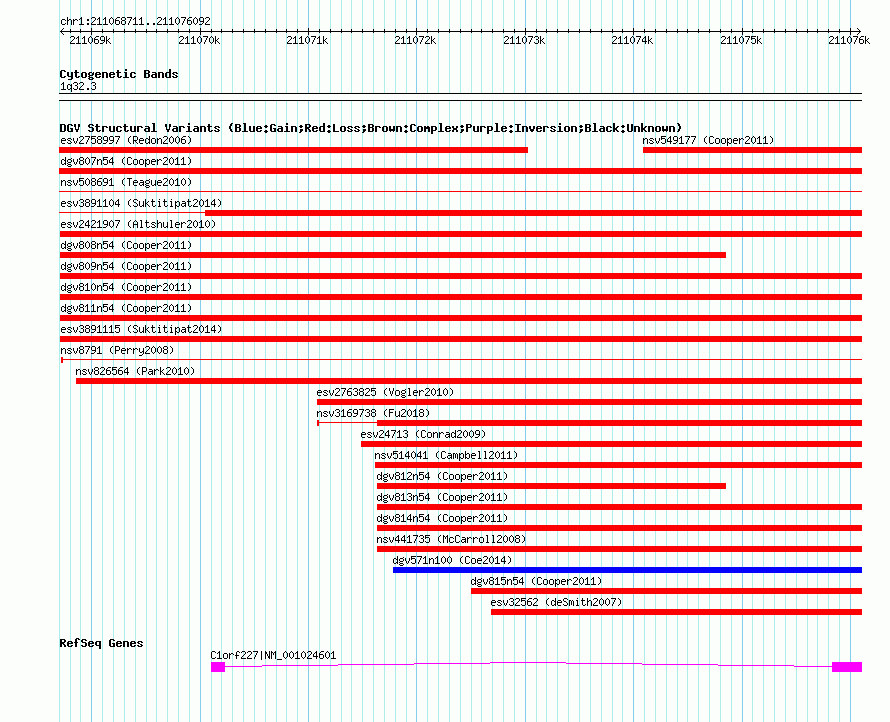Viewport: 890px width, 722px height.
Task: Click dgv571n100 (Coe2014) label
Action: point(452,560)
